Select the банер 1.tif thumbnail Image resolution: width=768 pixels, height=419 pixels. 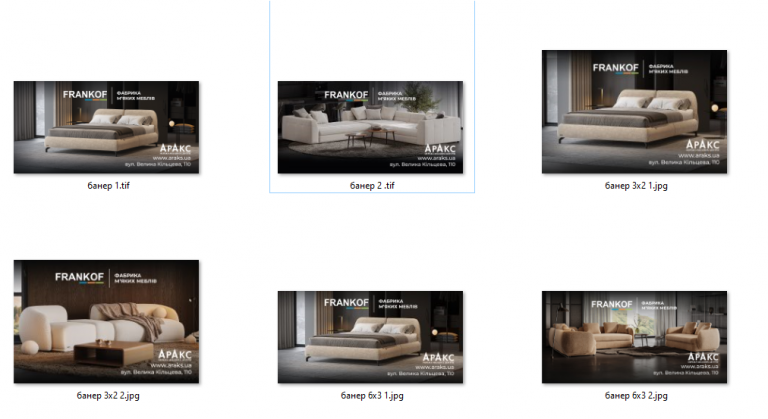click(106, 127)
